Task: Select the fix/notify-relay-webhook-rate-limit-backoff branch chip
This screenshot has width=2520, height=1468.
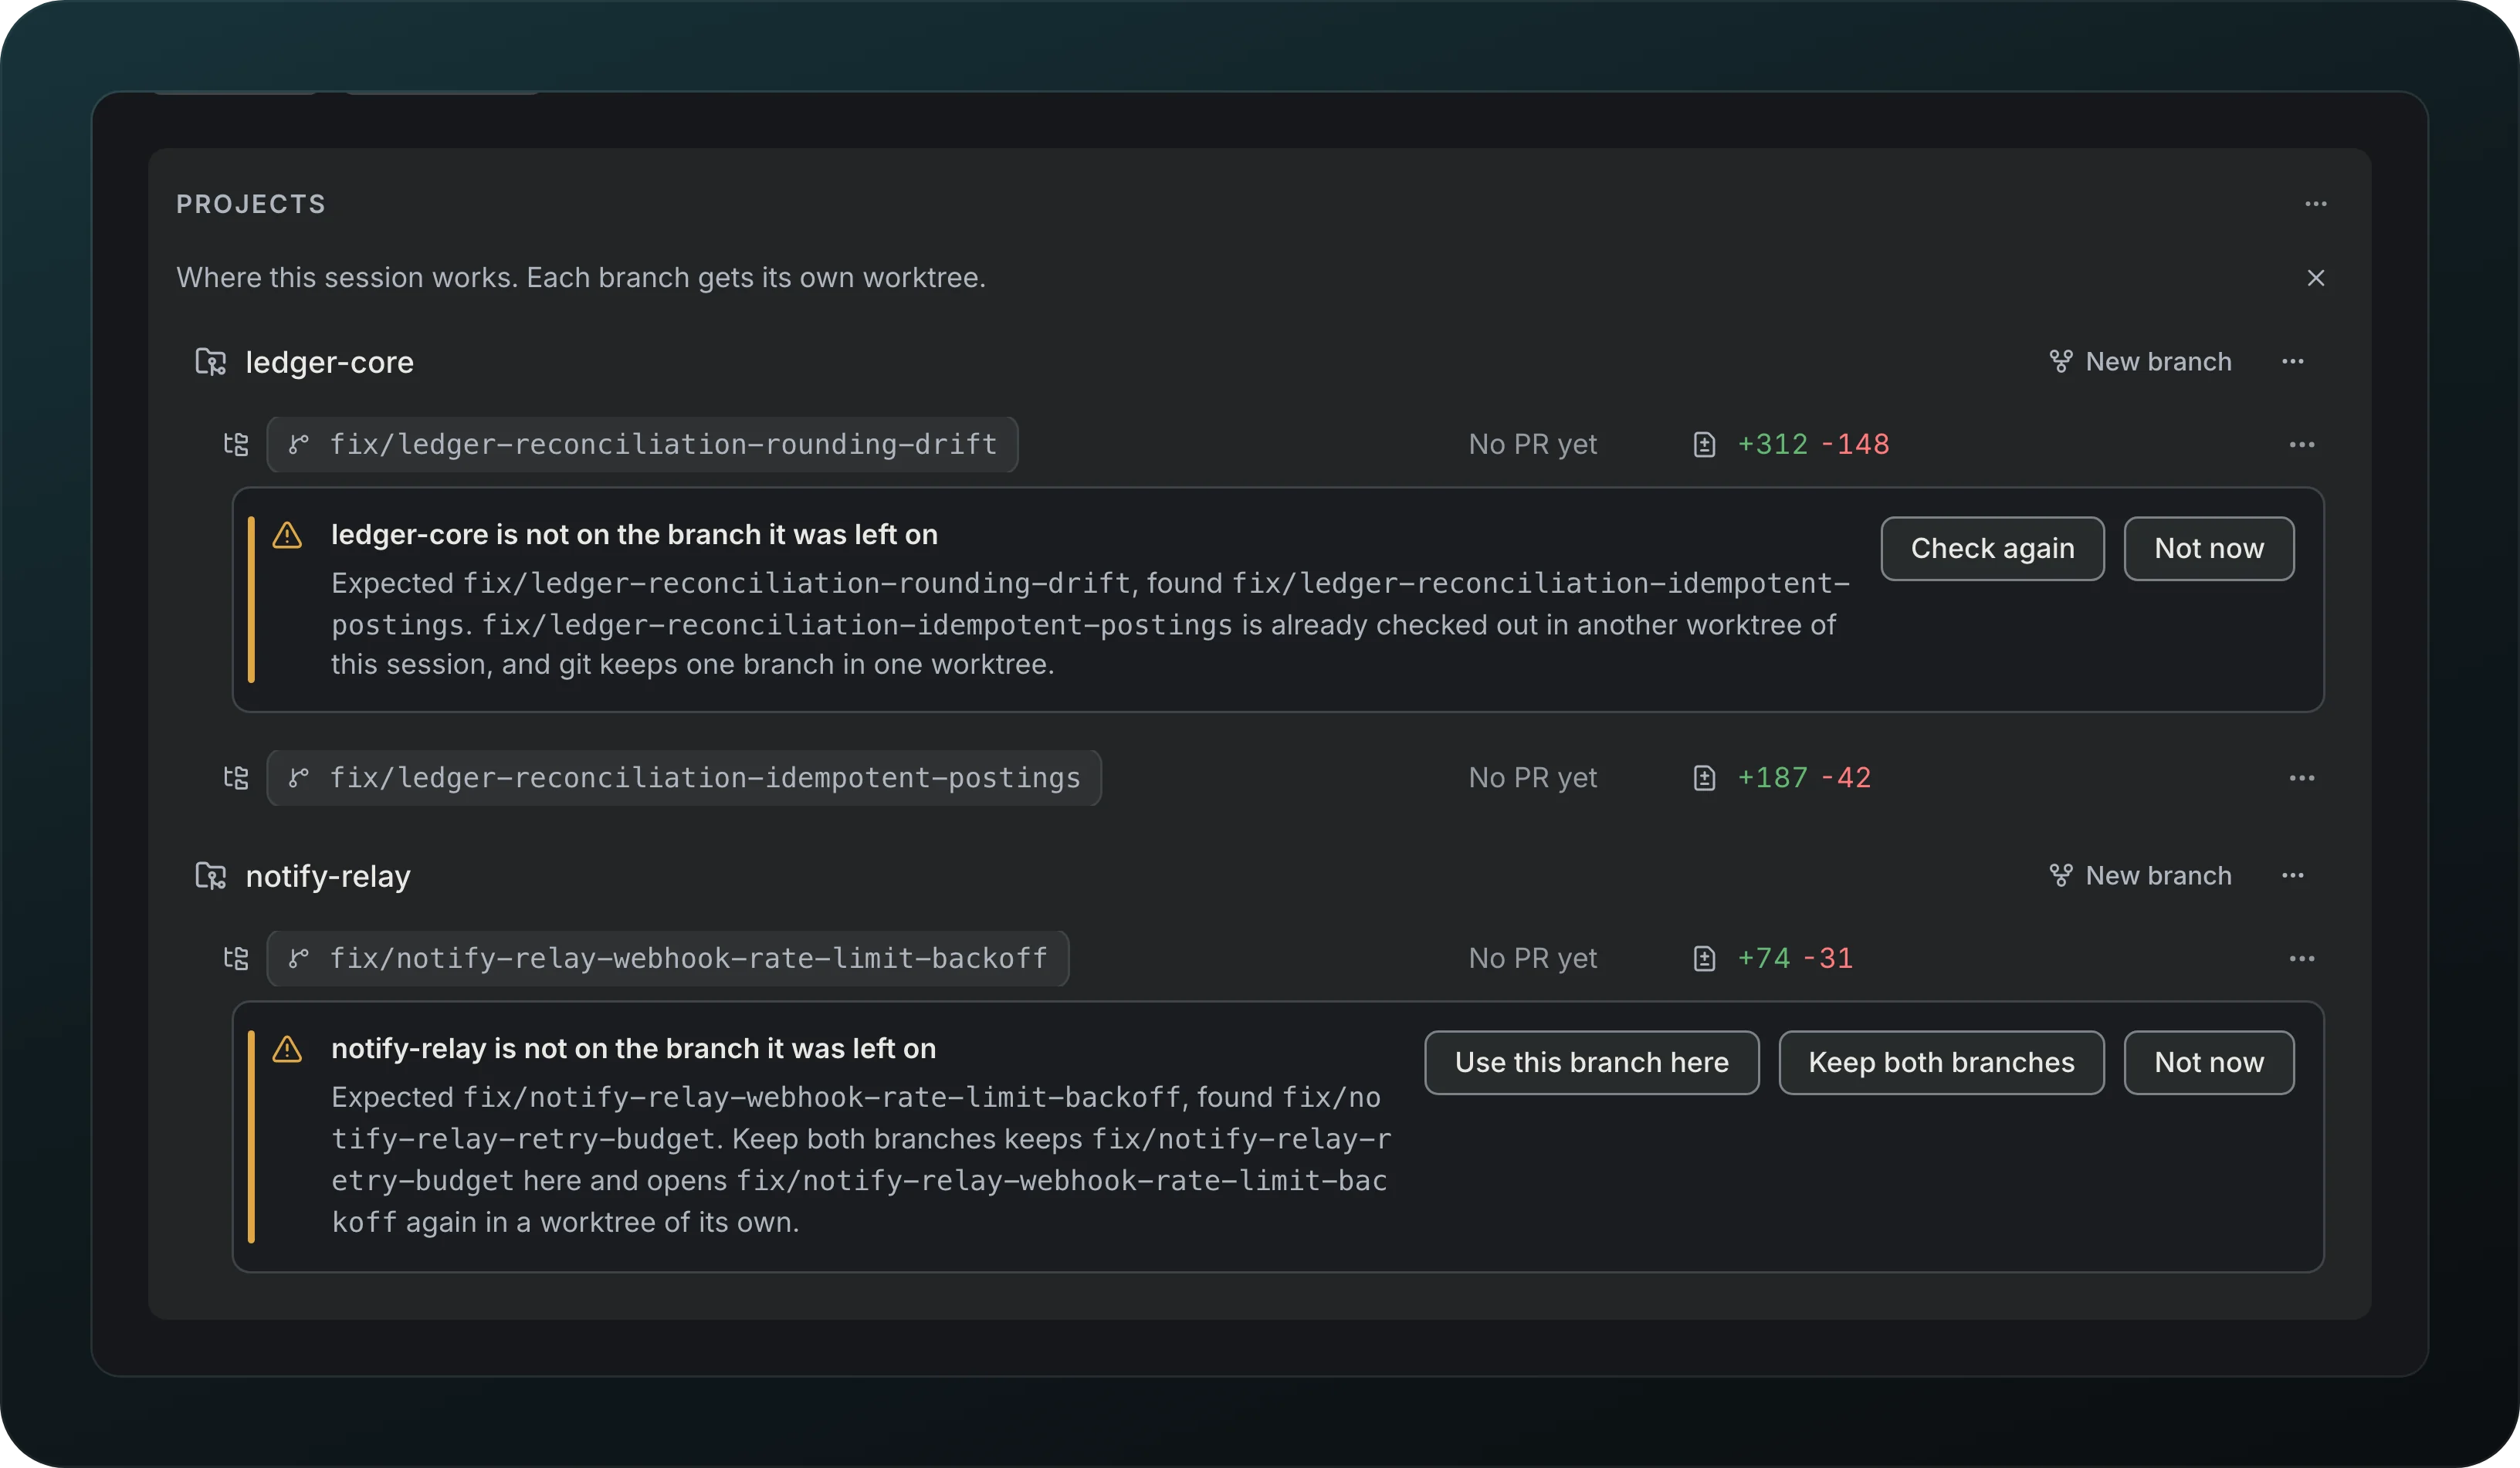Action: pyautogui.click(x=668, y=958)
